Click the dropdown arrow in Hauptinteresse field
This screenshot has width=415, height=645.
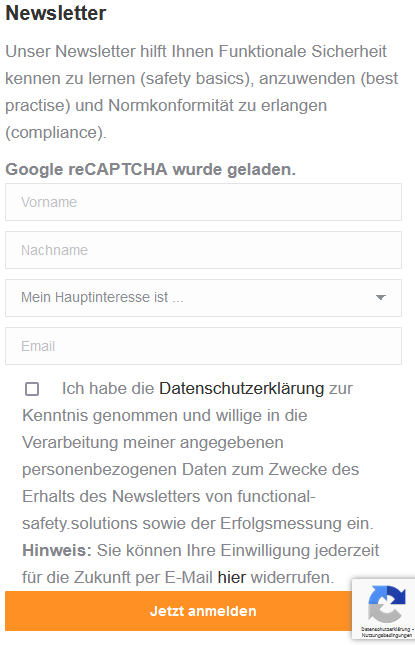coord(381,297)
